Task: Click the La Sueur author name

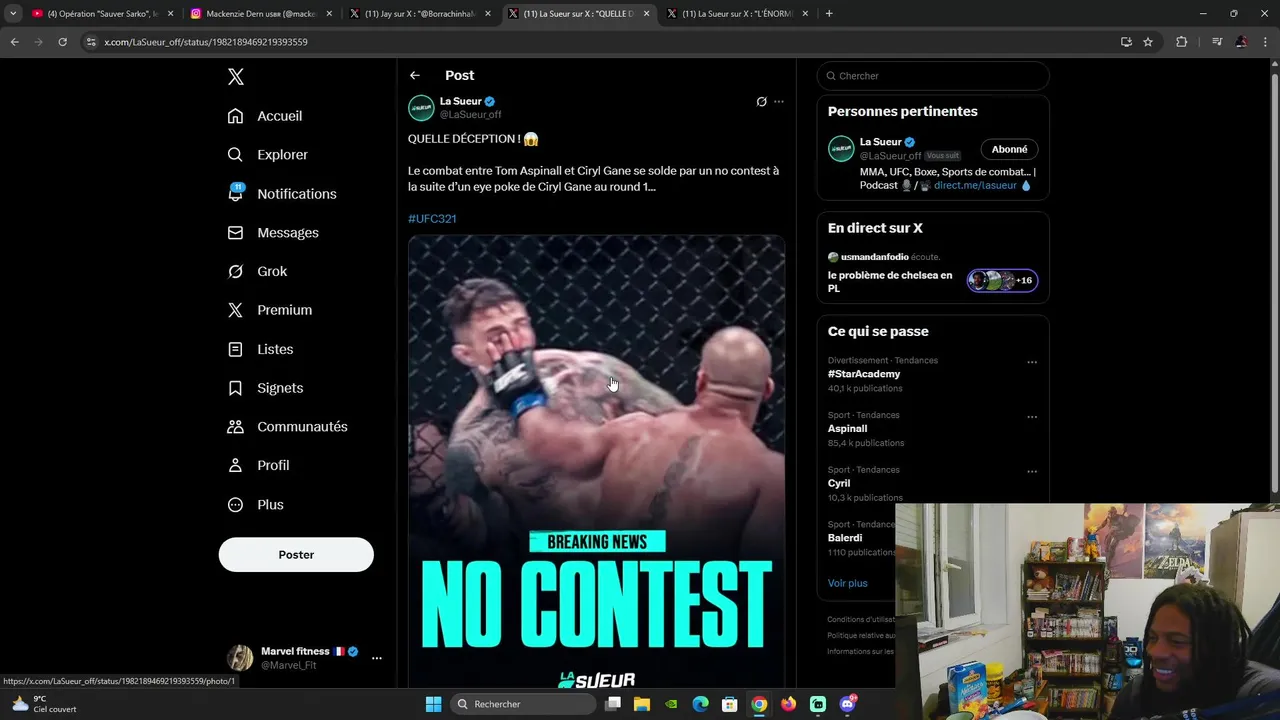Action: (x=461, y=101)
